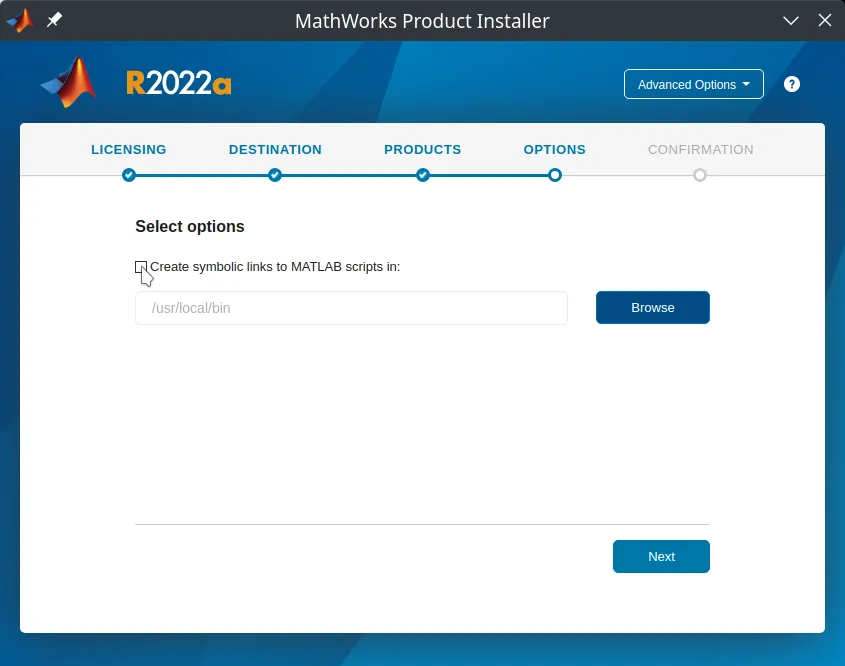Screen dimensions: 845x666
Task: Go to the PRODUCTS step tab
Action: 422,149
